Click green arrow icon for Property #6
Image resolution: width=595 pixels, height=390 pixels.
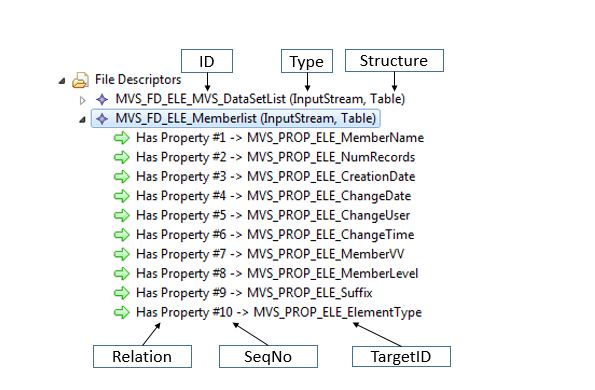(x=122, y=234)
